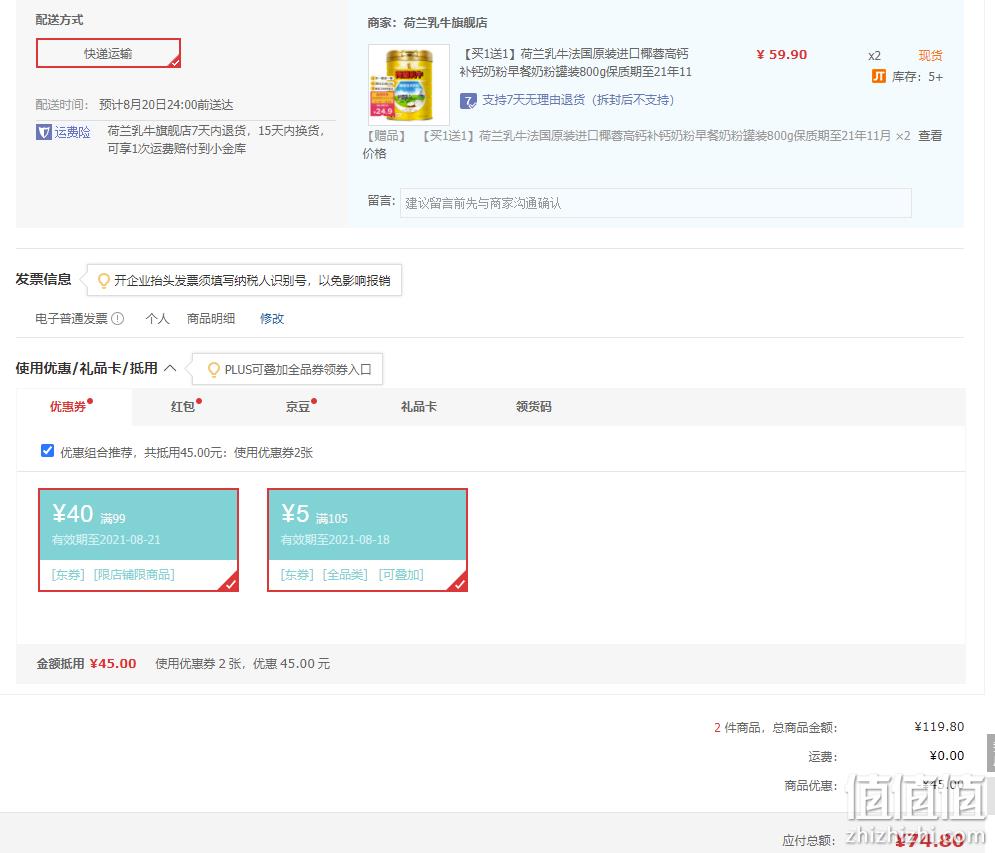Click the ¥ 59.90 product price
The image size is (995, 853).
(781, 55)
